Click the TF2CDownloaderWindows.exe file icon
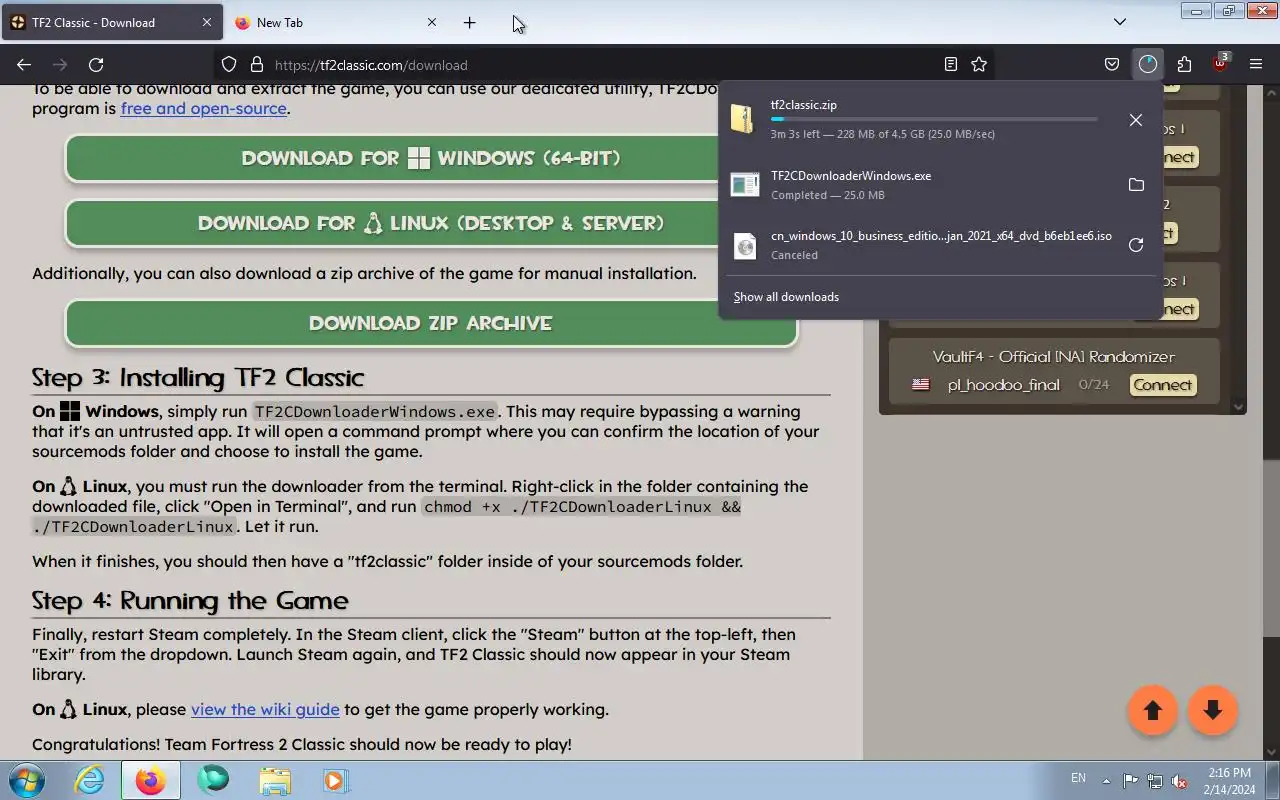 click(x=745, y=184)
